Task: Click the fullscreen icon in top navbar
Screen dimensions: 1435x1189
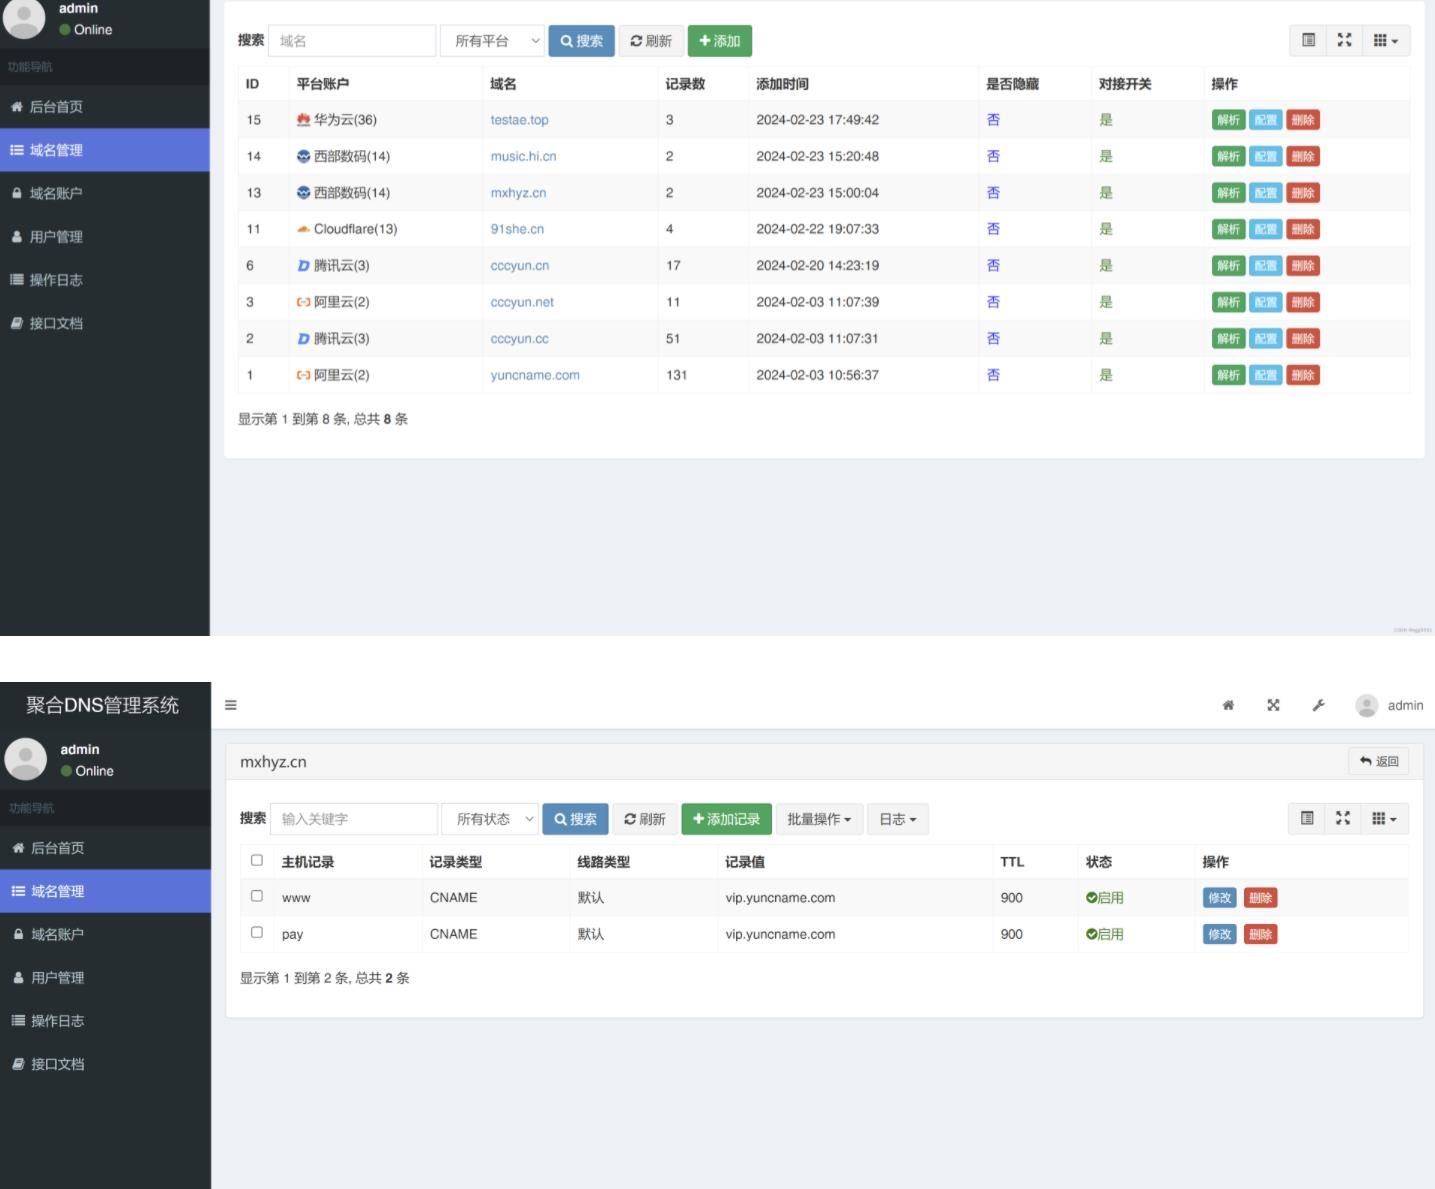Action: coord(1273,705)
